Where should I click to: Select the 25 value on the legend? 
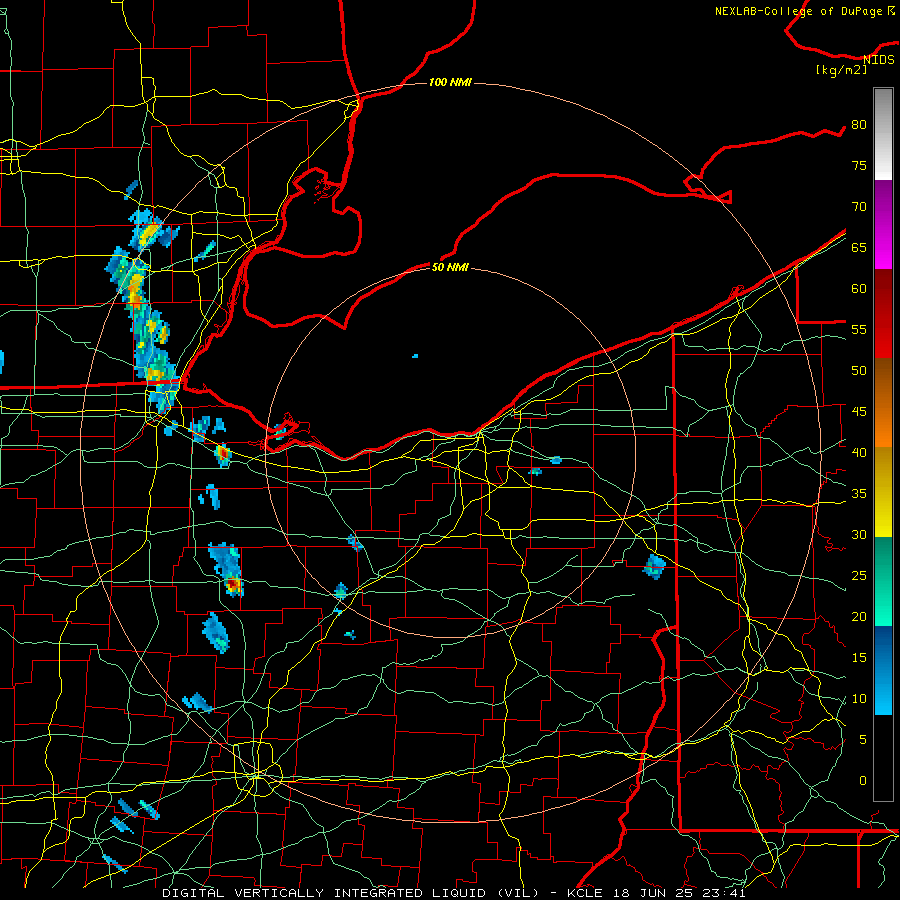coord(859,576)
